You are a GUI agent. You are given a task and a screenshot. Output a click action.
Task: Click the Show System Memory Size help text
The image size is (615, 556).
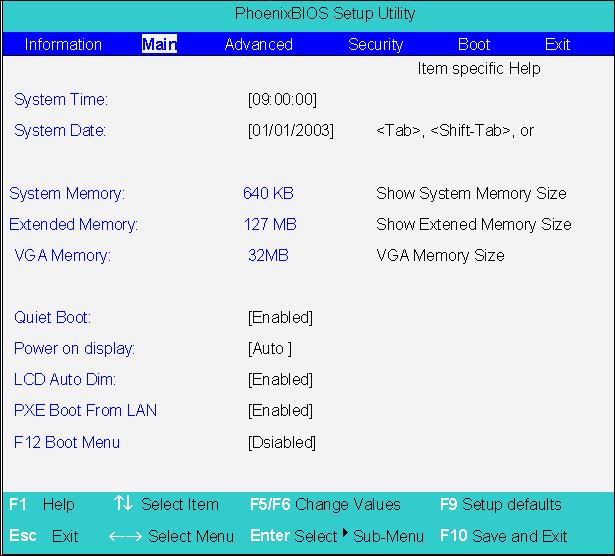pyautogui.click(x=471, y=193)
